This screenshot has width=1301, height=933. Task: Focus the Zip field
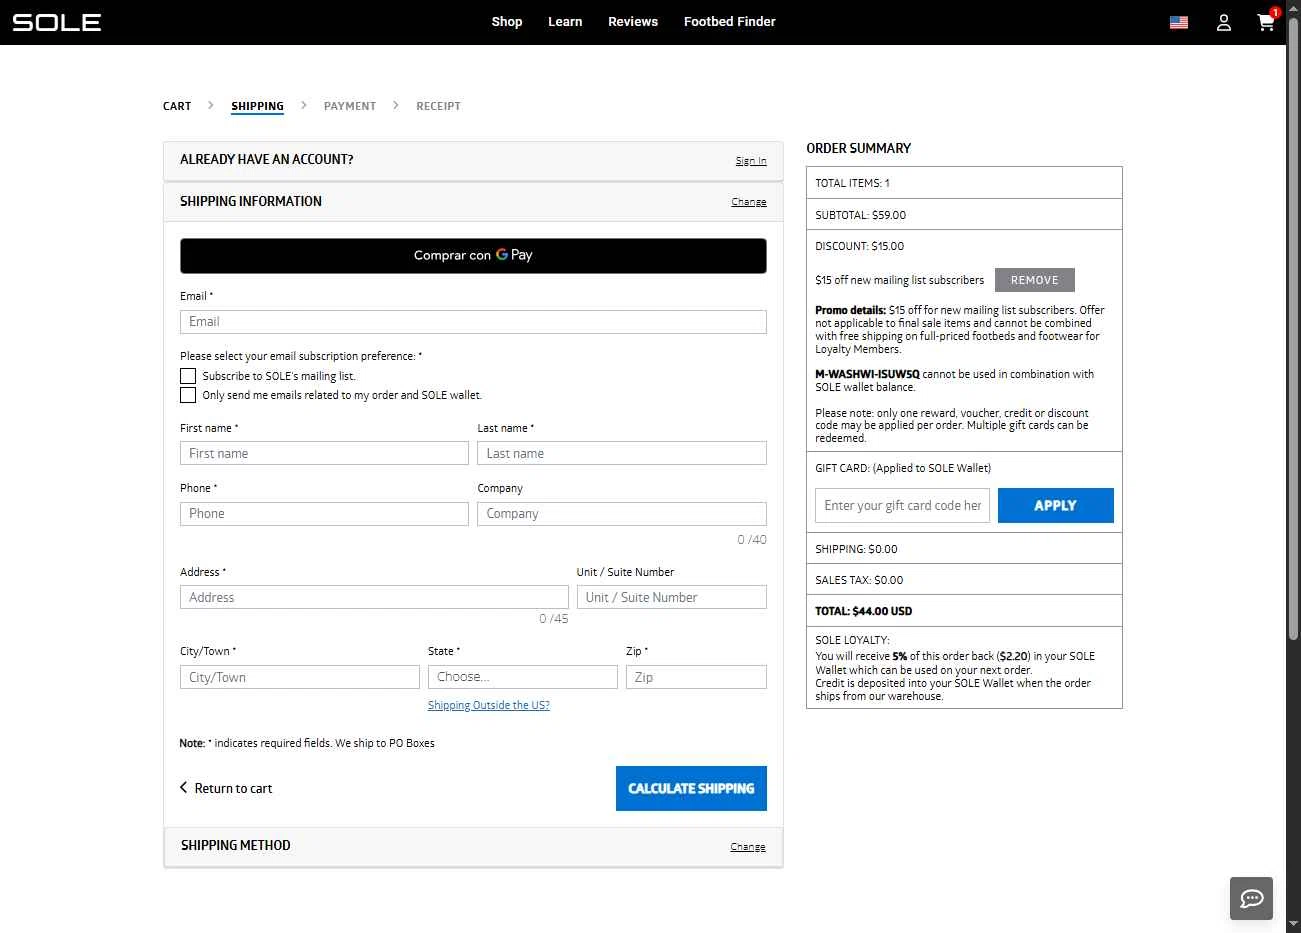pyautogui.click(x=696, y=677)
